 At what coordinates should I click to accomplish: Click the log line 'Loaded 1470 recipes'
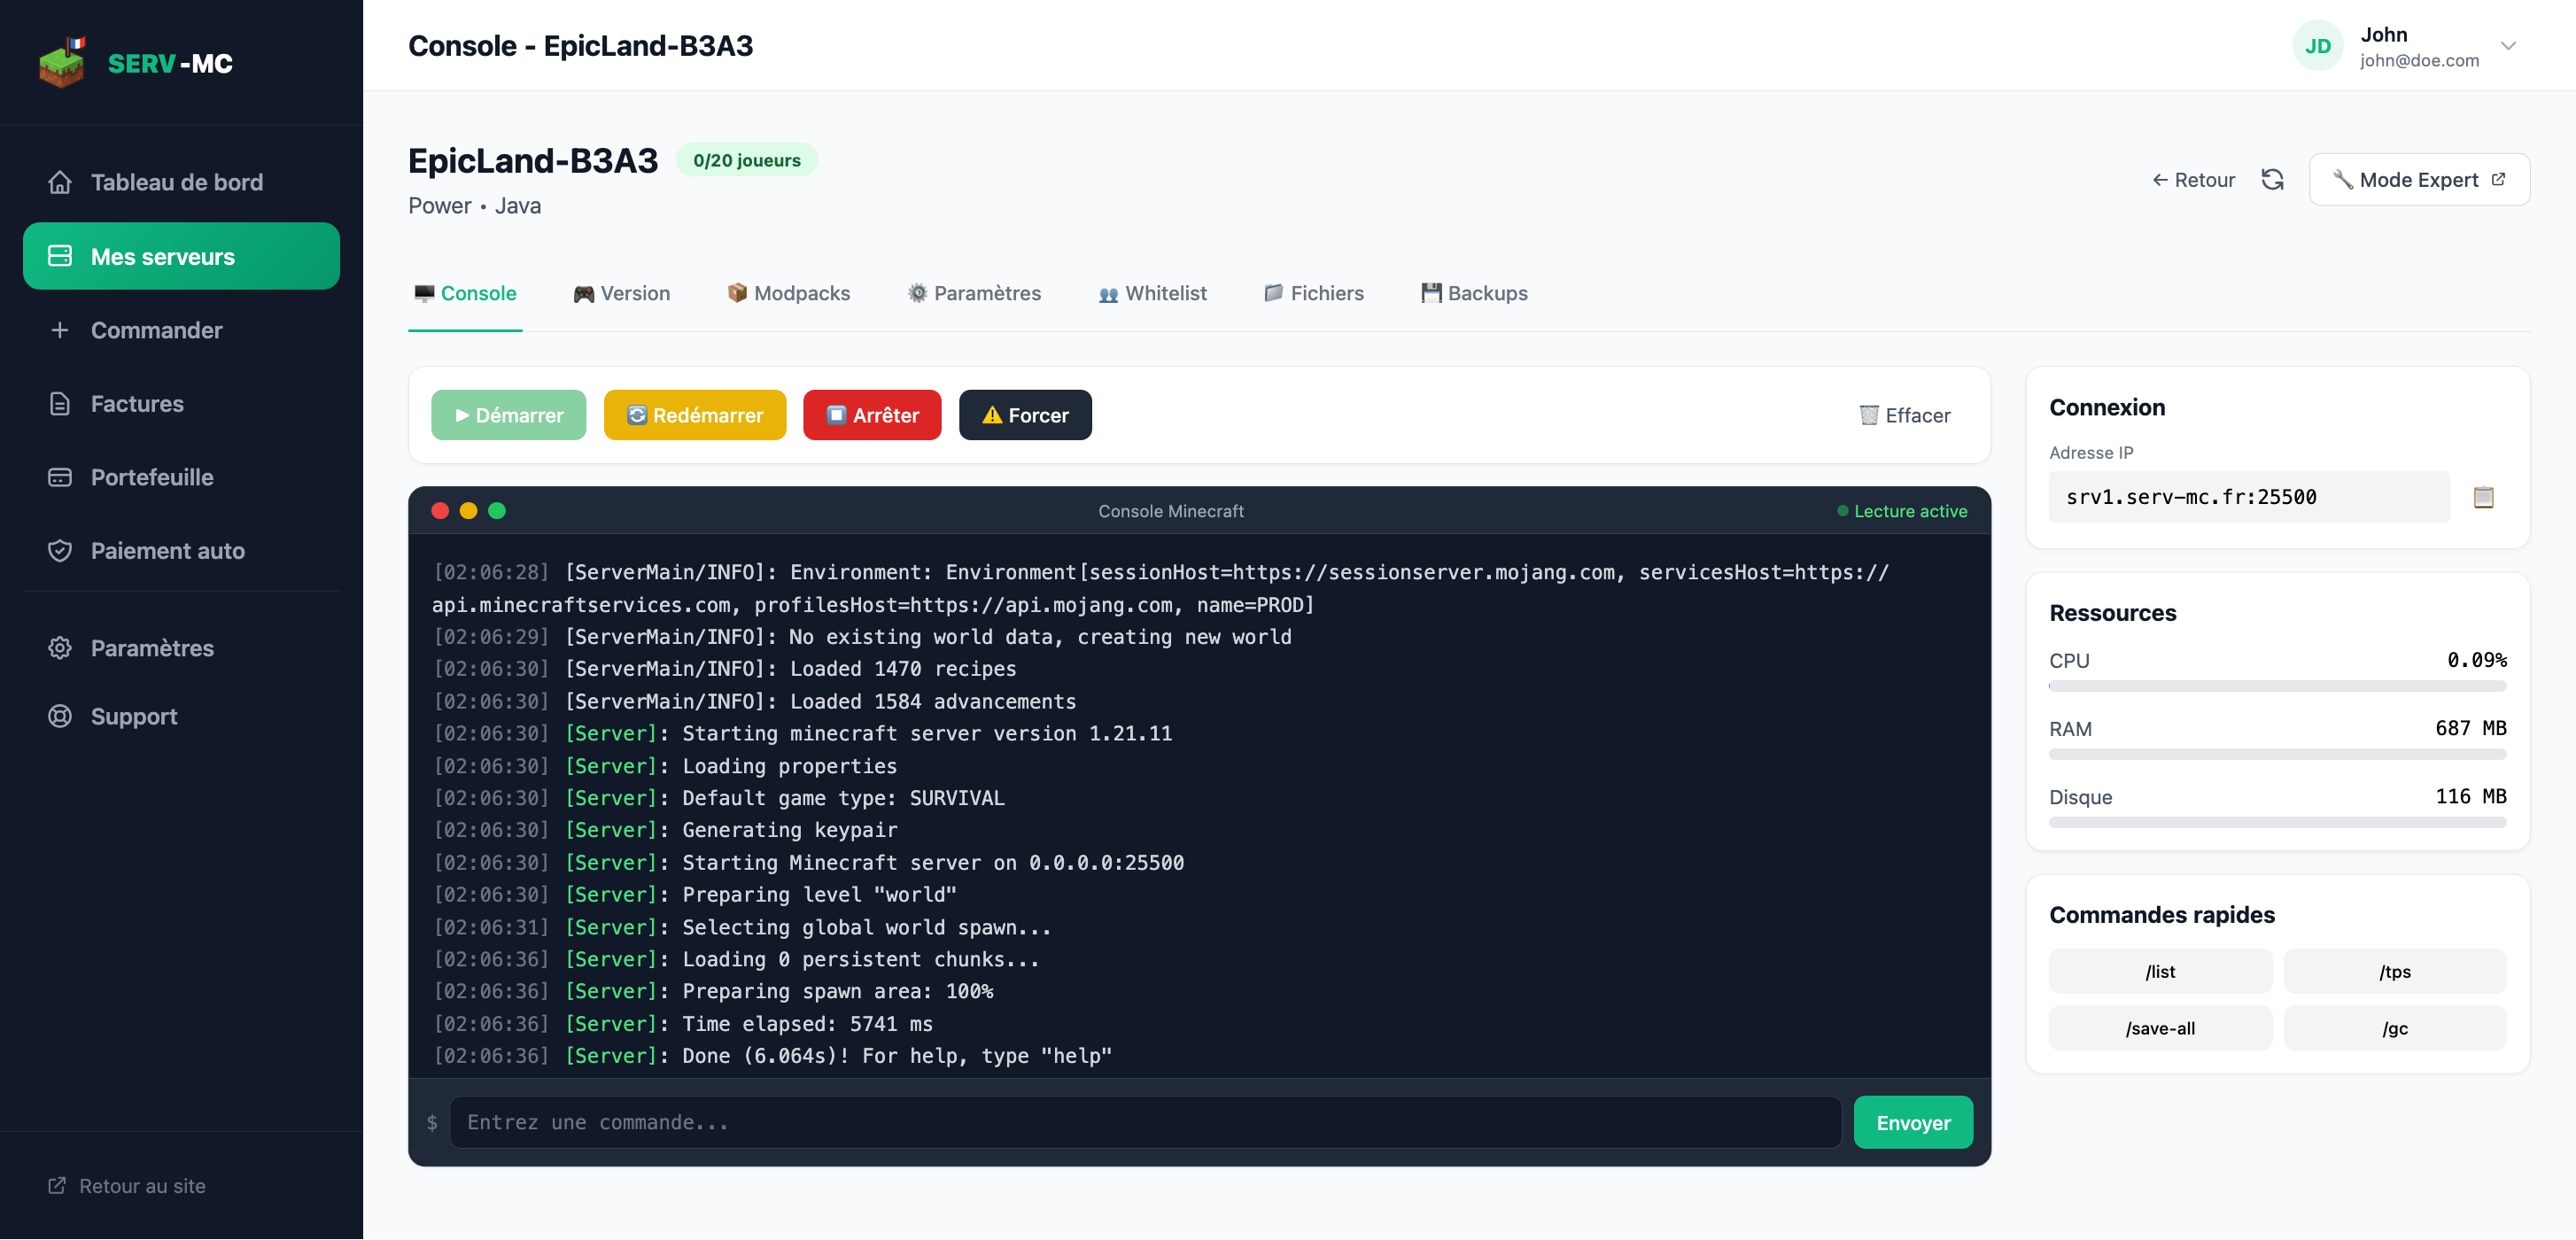pyautogui.click(x=724, y=669)
